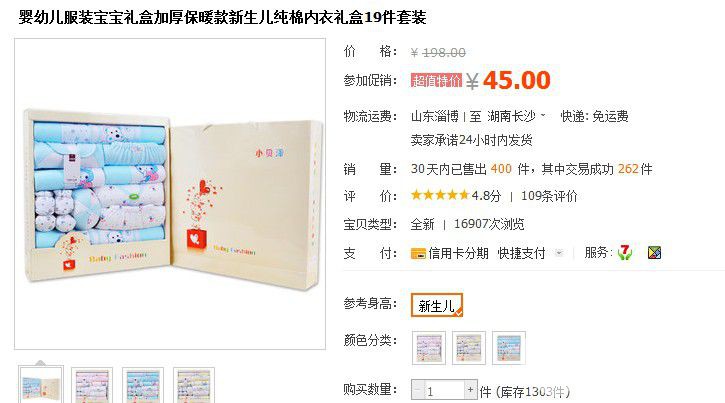Select the 新生儿 size option
The height and width of the screenshot is (403, 725).
[x=436, y=305]
